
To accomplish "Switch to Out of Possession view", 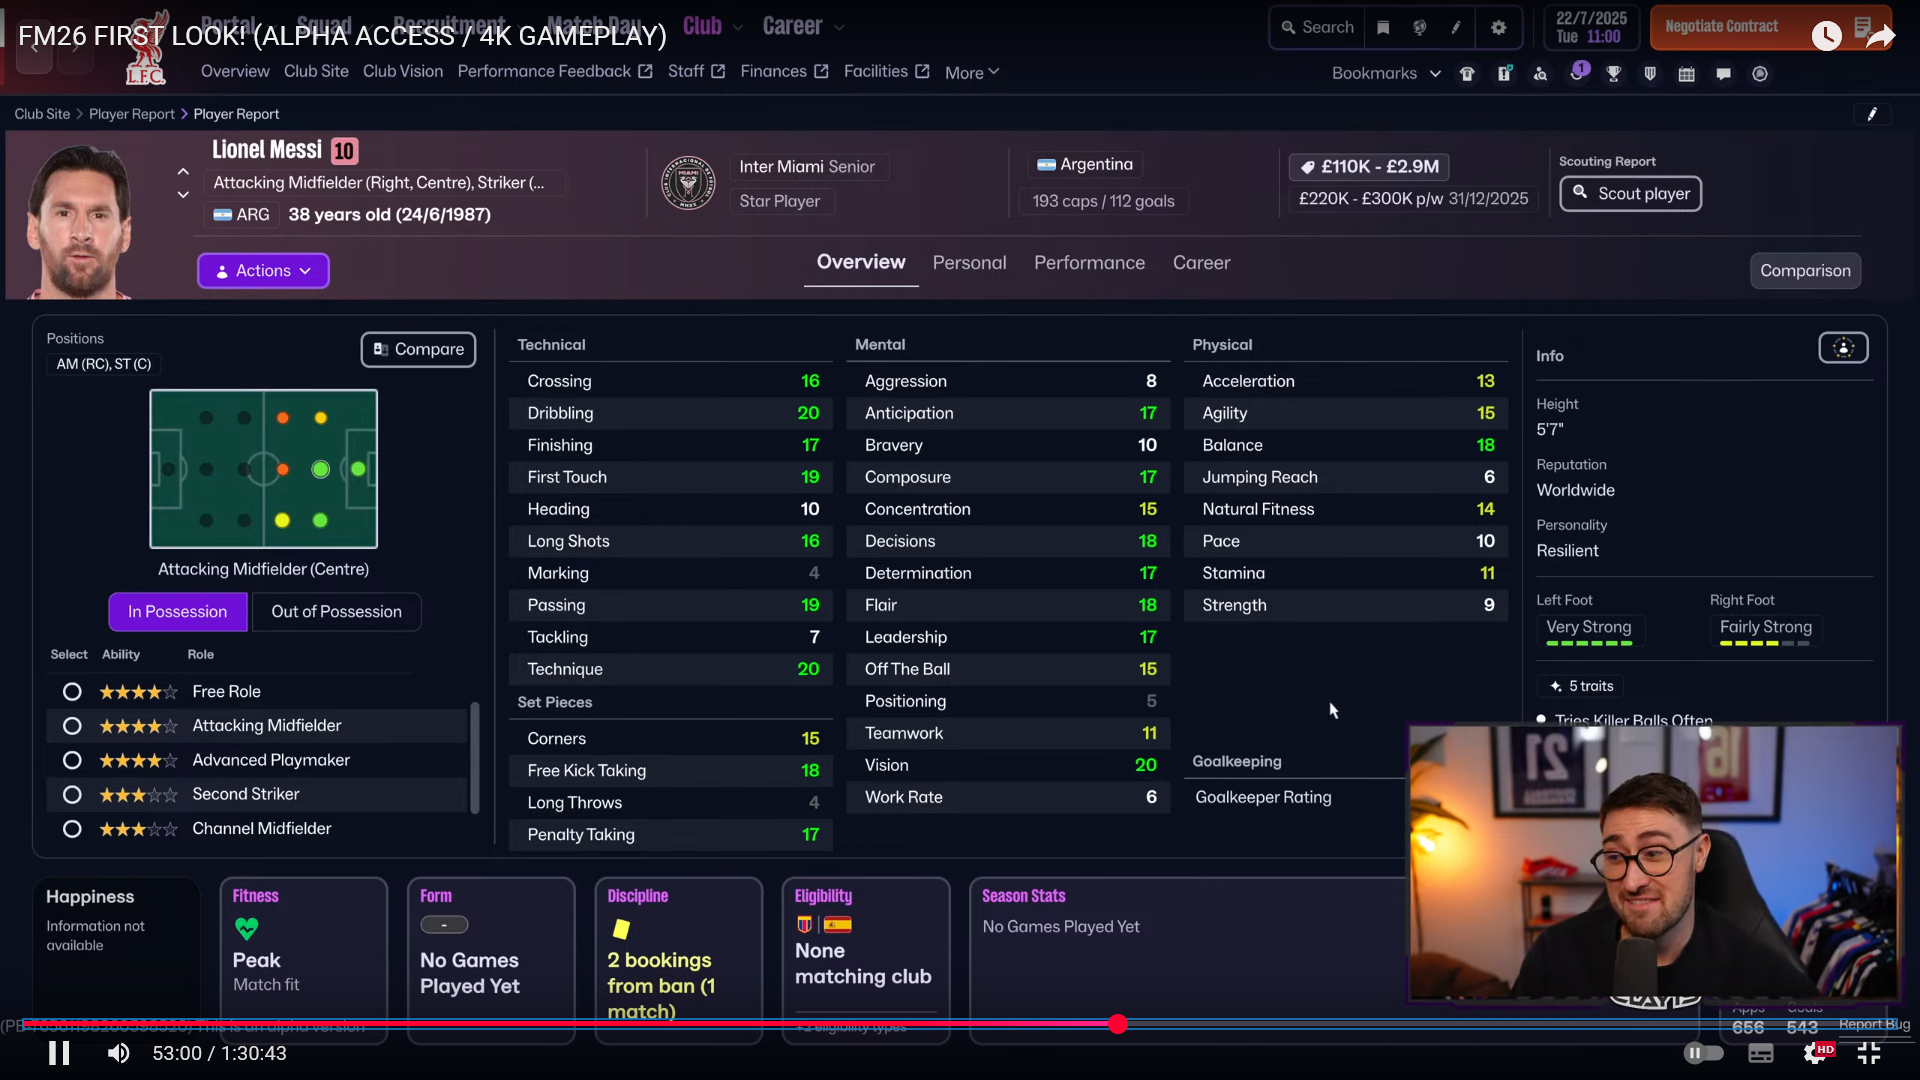I will (336, 612).
